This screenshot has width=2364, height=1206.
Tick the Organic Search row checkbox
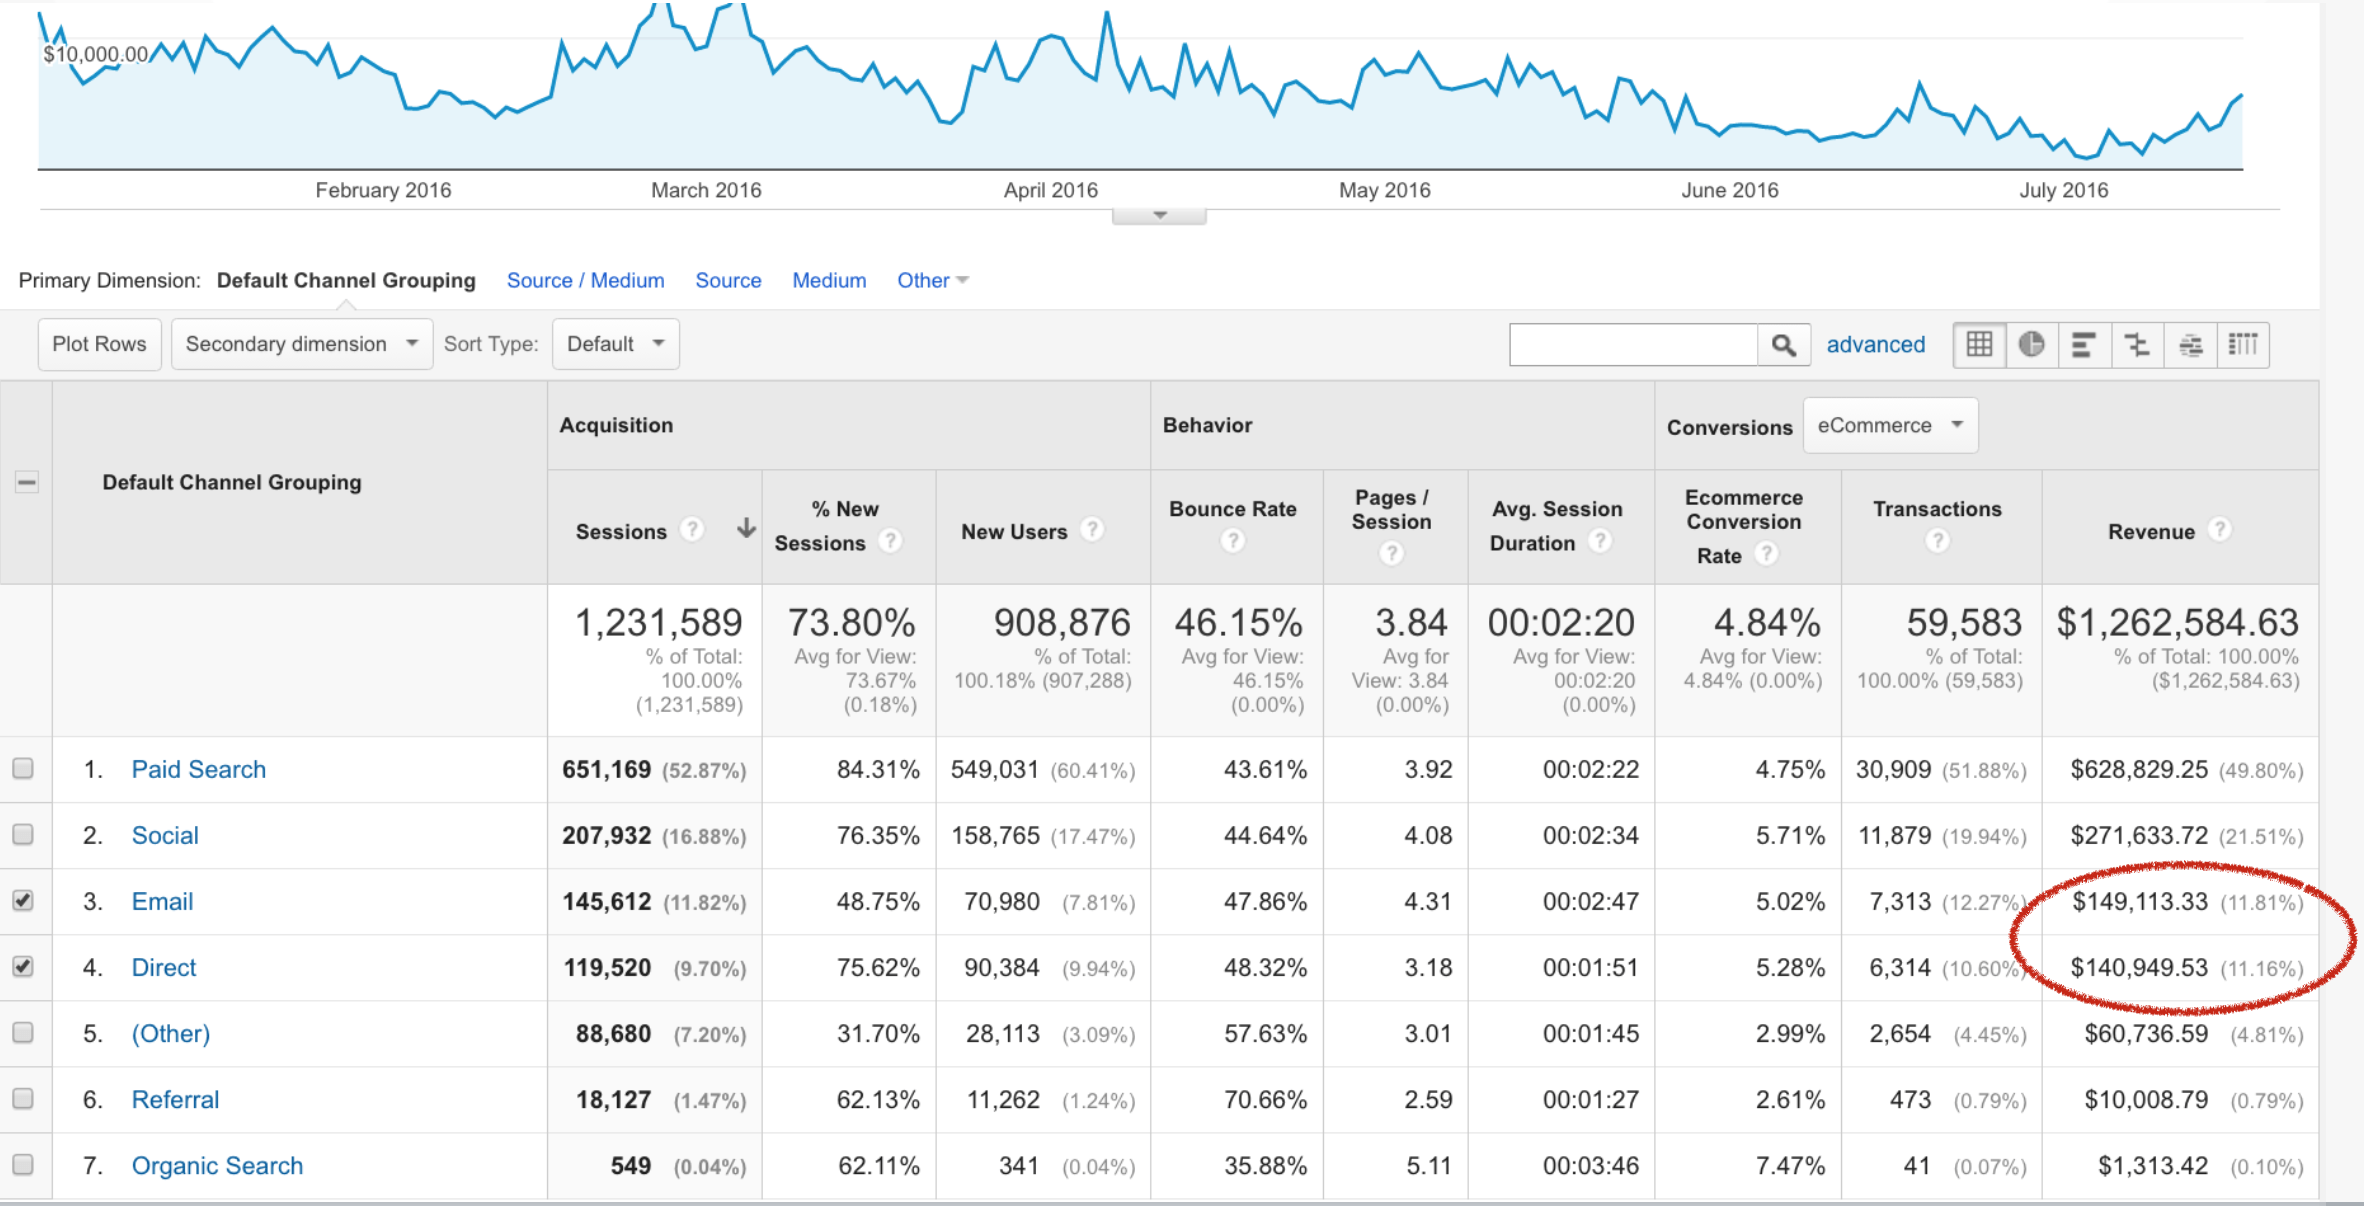pyautogui.click(x=23, y=1165)
